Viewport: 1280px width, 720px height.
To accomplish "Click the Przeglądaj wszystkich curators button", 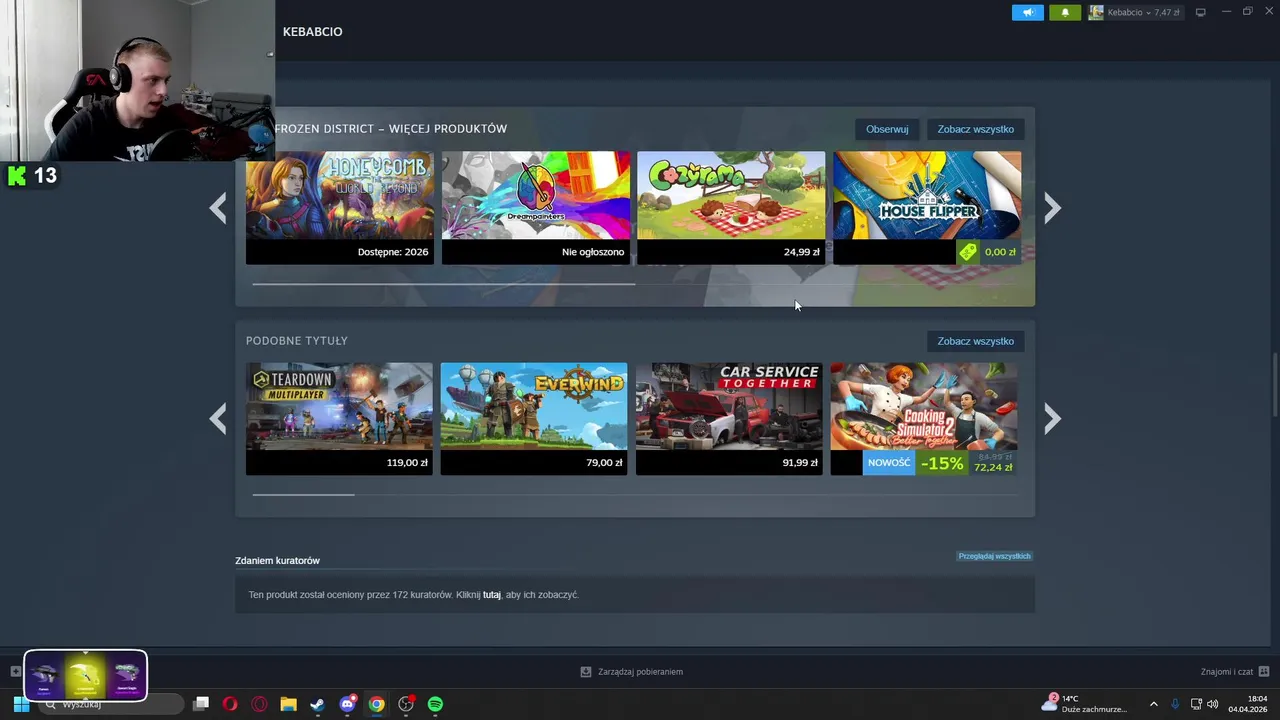I will coord(994,556).
